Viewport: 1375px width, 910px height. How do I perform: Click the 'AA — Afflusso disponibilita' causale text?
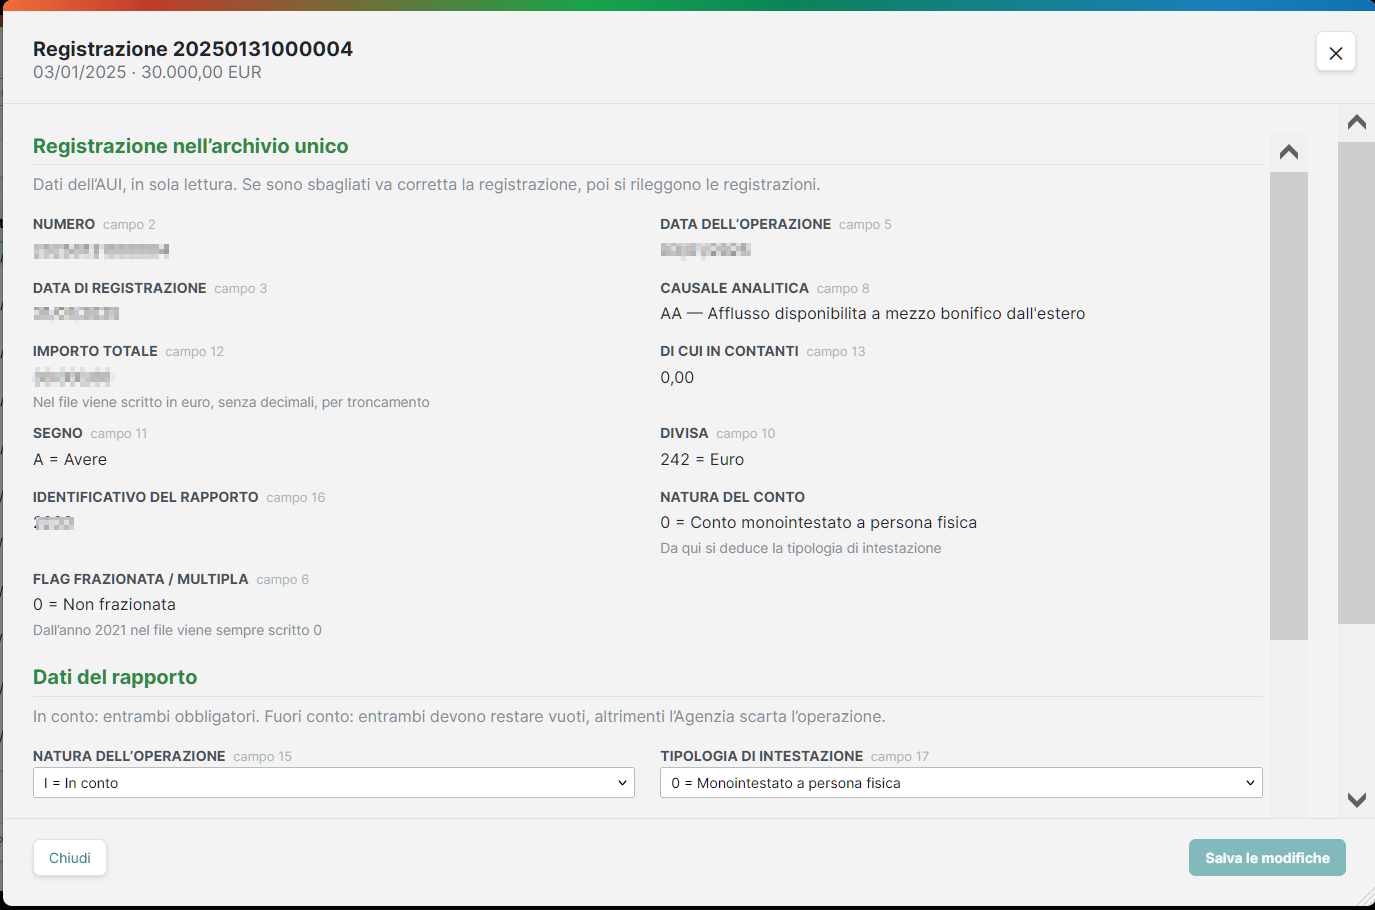(872, 314)
